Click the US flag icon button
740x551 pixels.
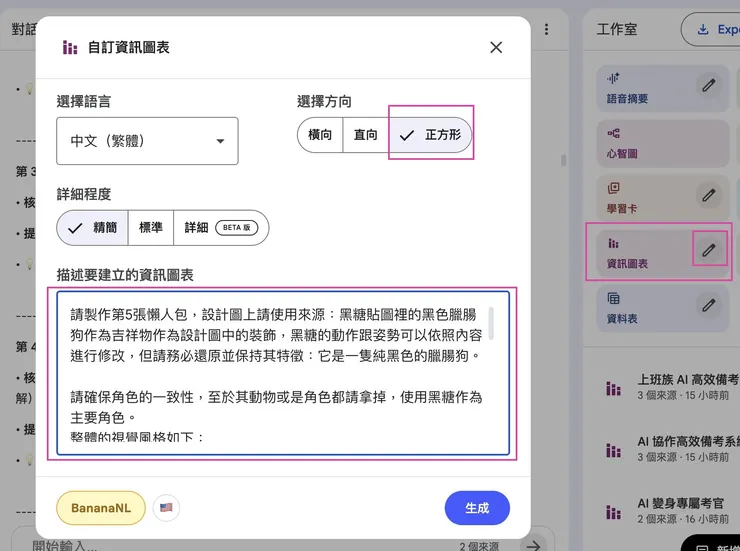pyautogui.click(x=166, y=508)
